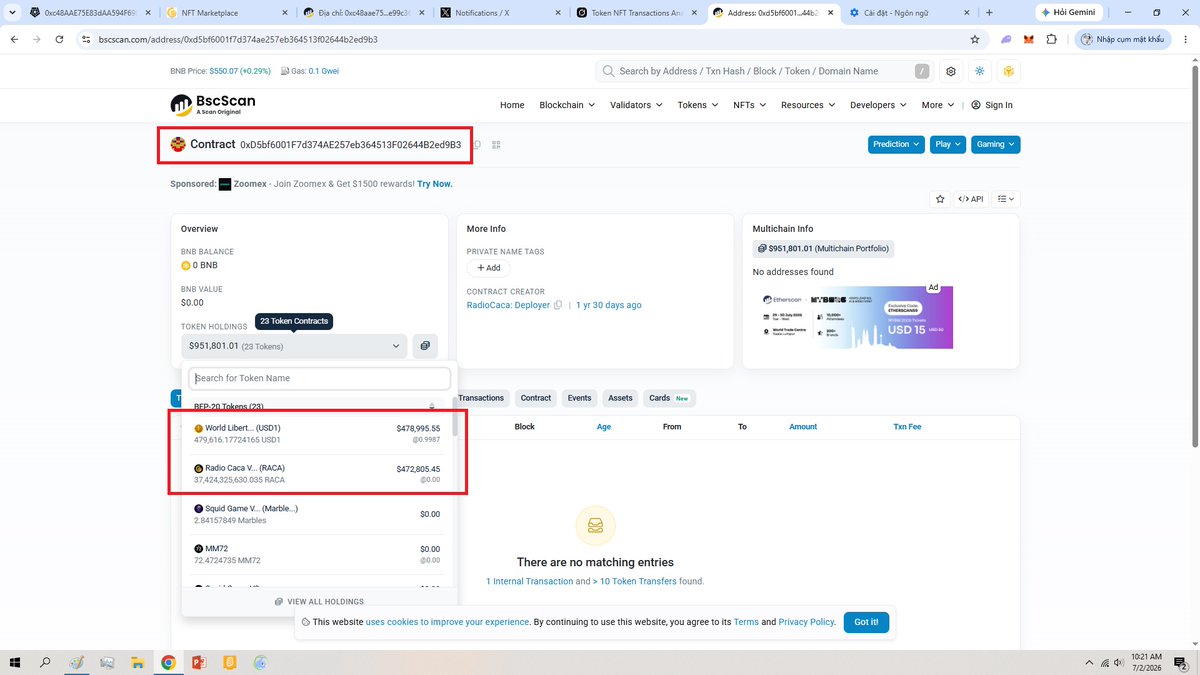Open the notification center icon
The image size is (1200, 675).
click(1183, 662)
